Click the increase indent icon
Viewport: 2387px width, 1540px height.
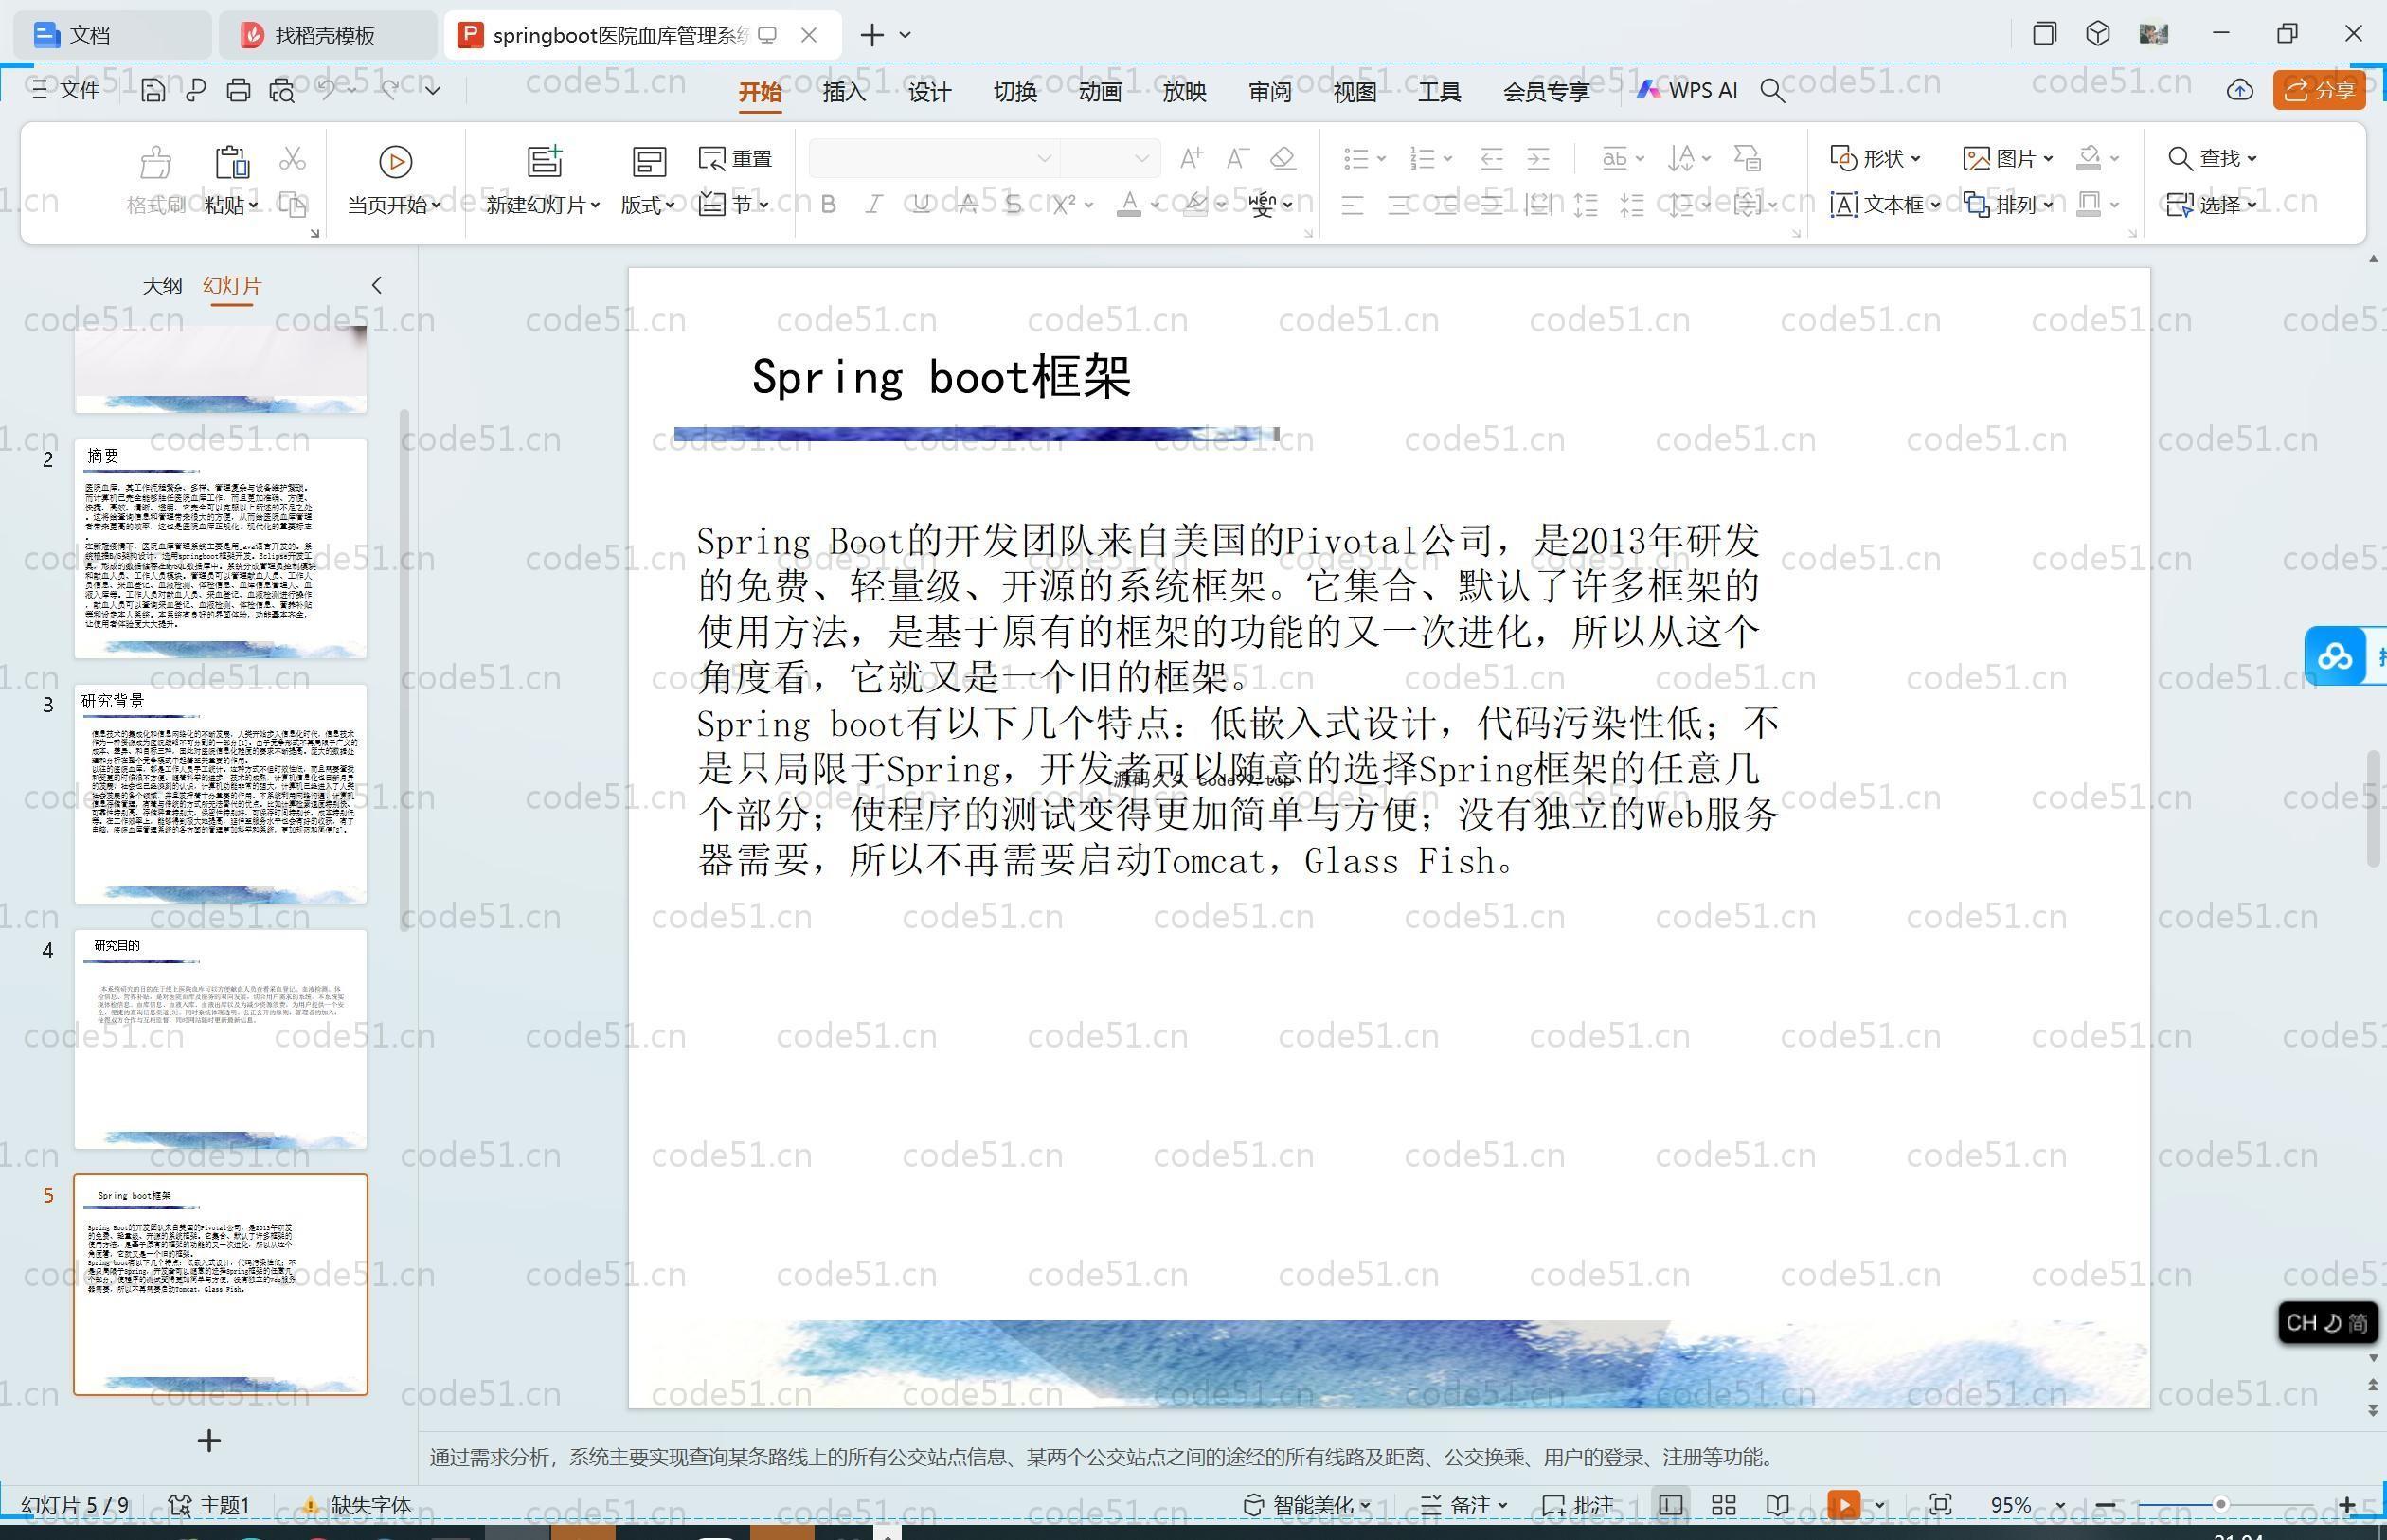point(1538,158)
